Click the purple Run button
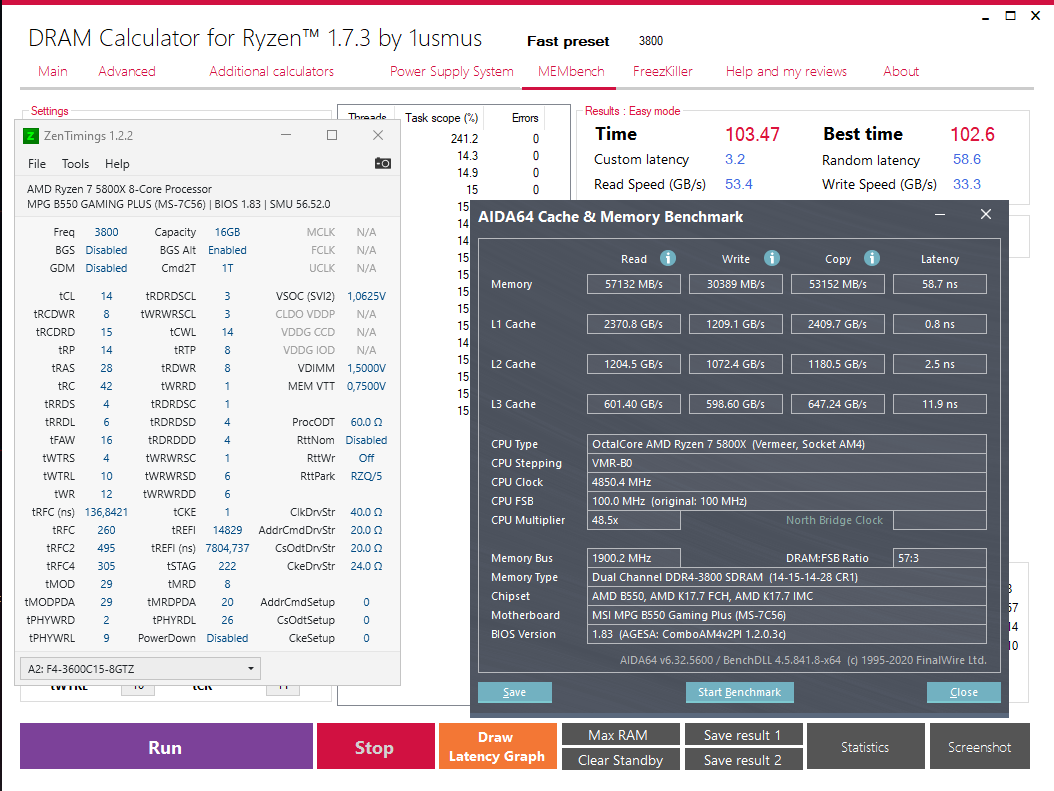 [x=166, y=747]
